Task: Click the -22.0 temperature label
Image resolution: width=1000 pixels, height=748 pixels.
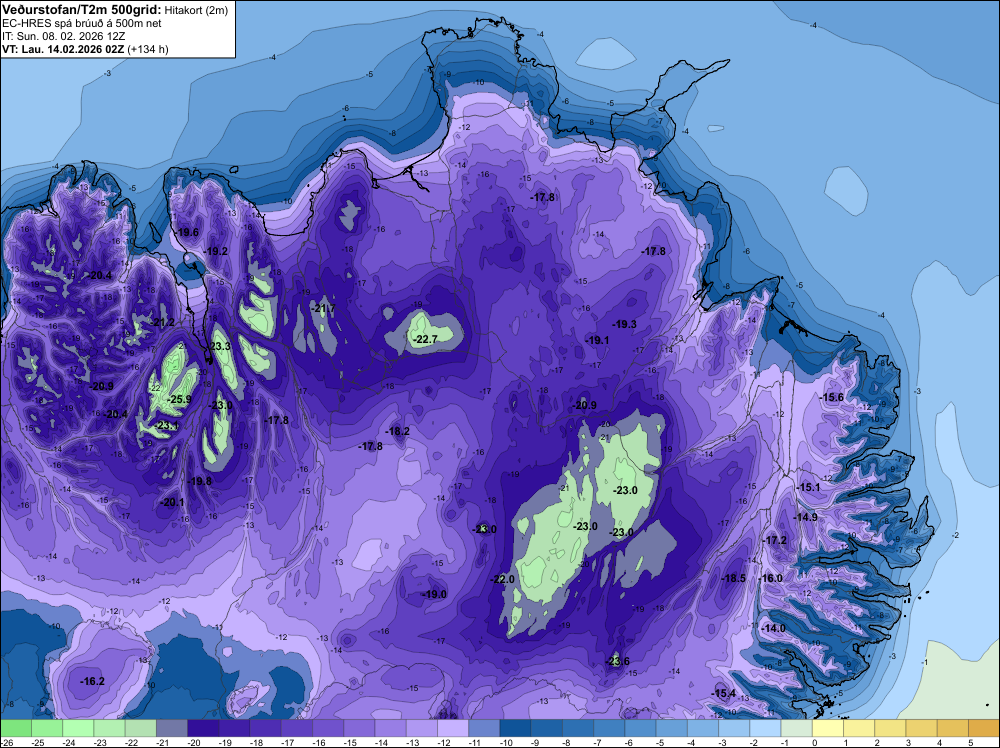Action: (x=503, y=579)
